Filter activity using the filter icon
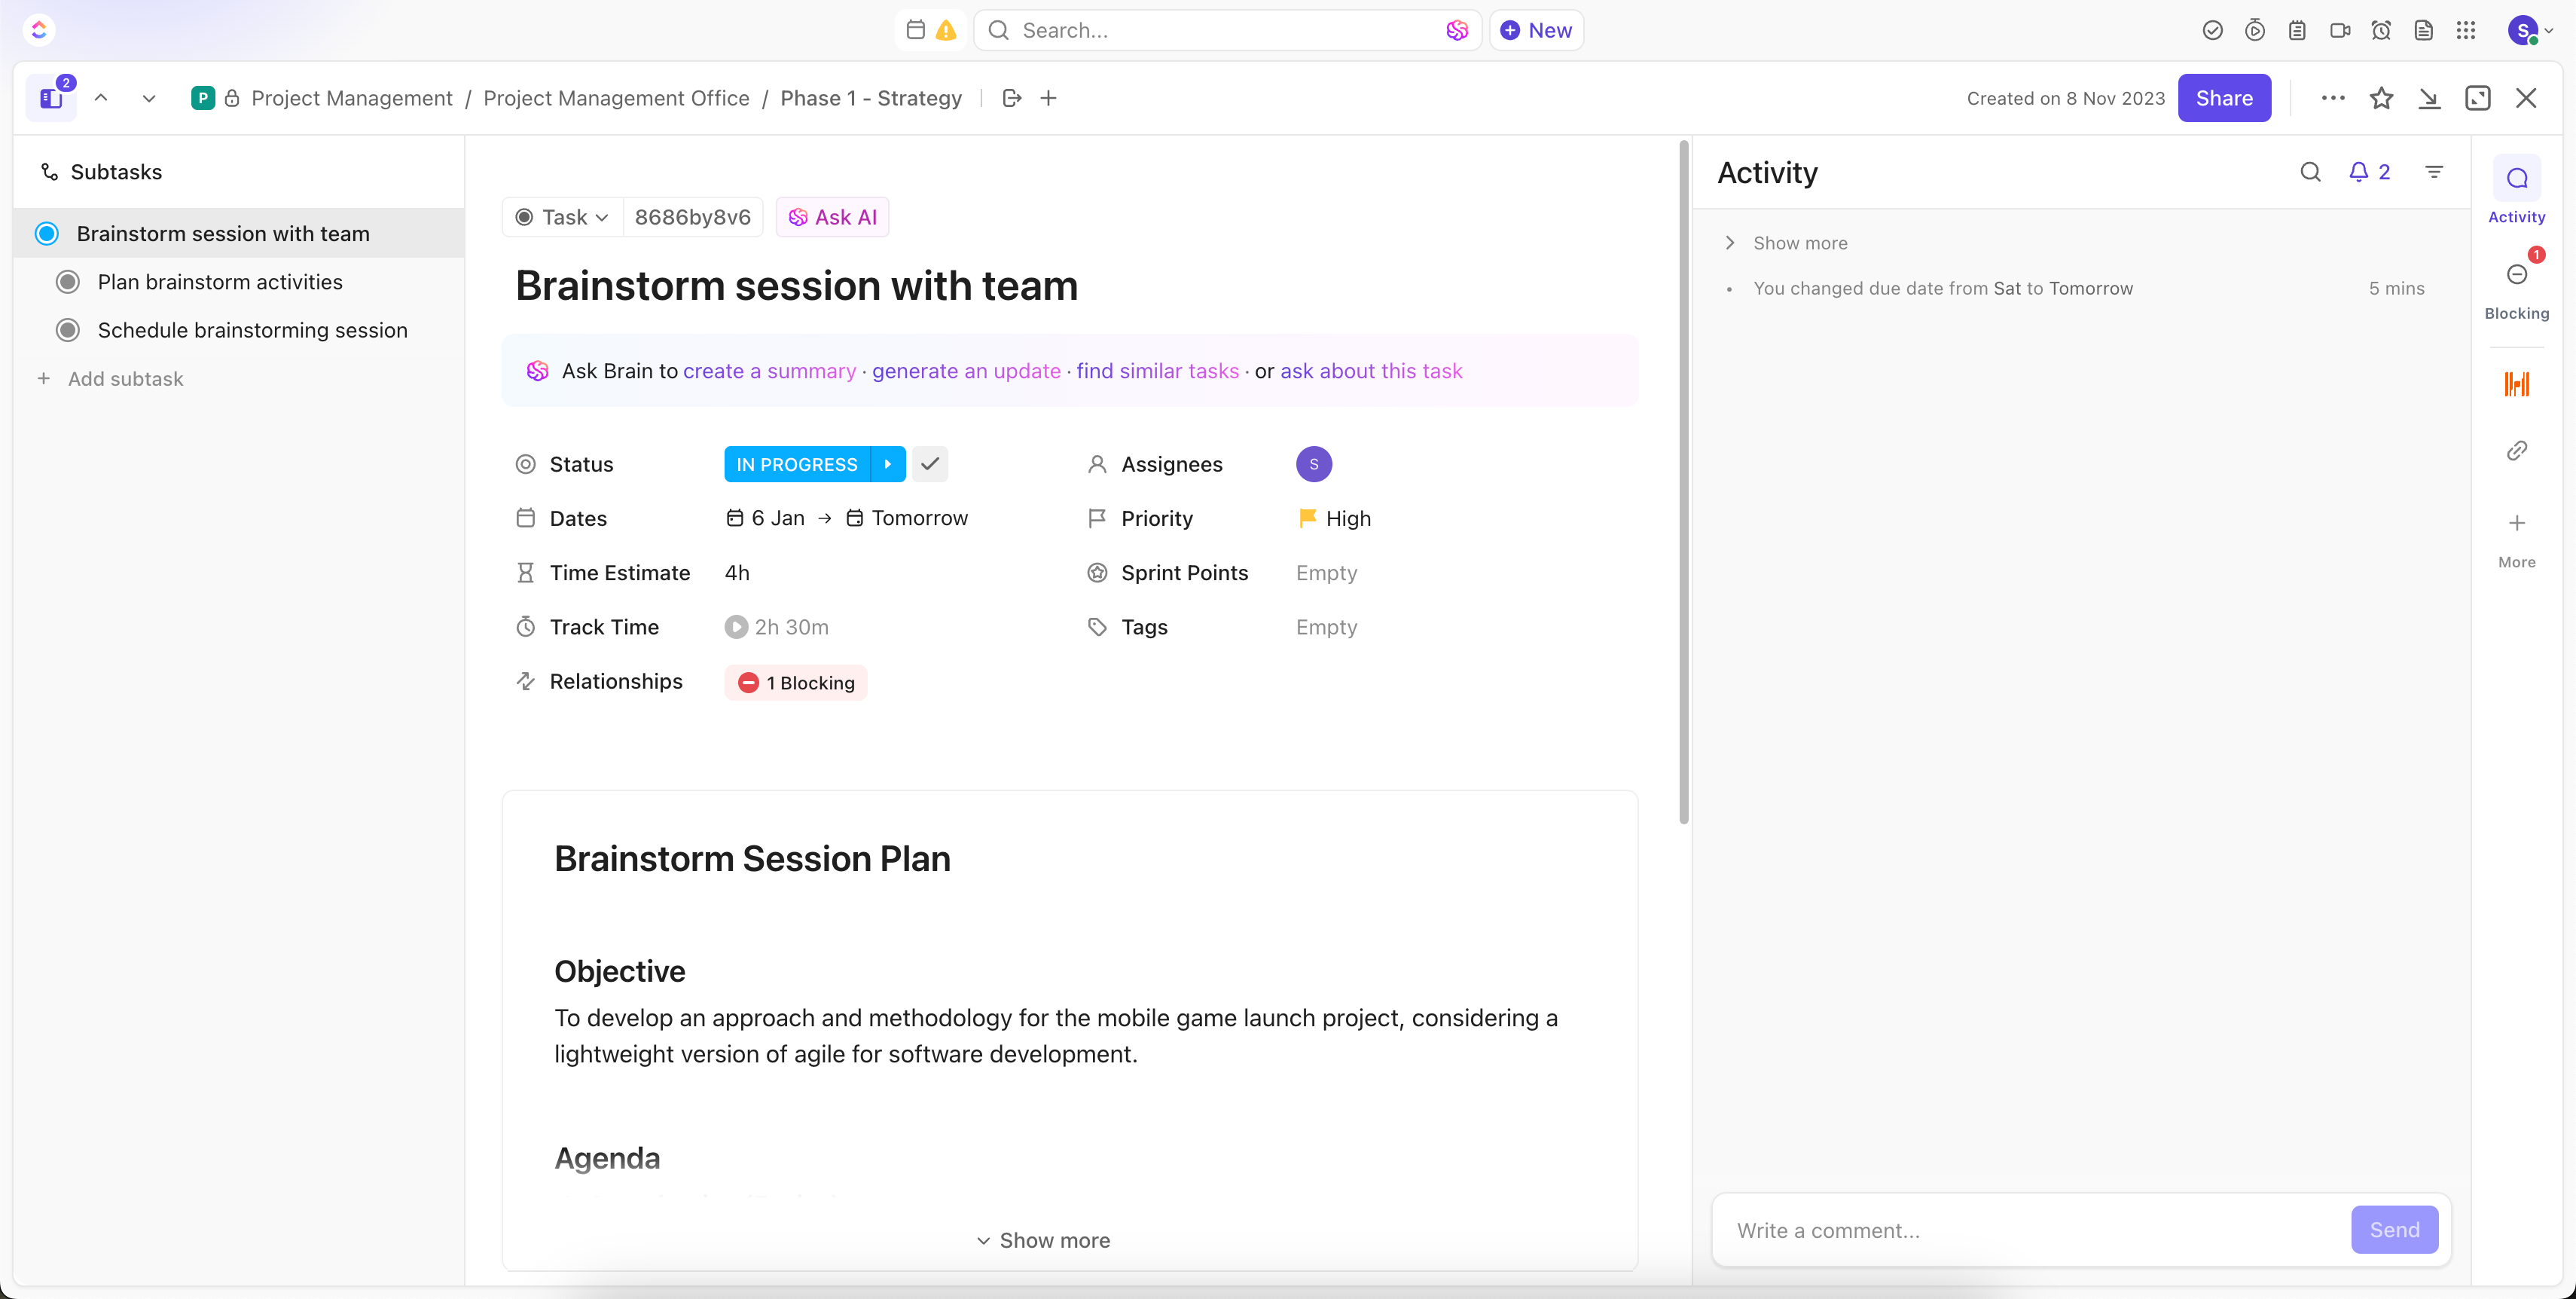The image size is (2576, 1299). click(2434, 172)
